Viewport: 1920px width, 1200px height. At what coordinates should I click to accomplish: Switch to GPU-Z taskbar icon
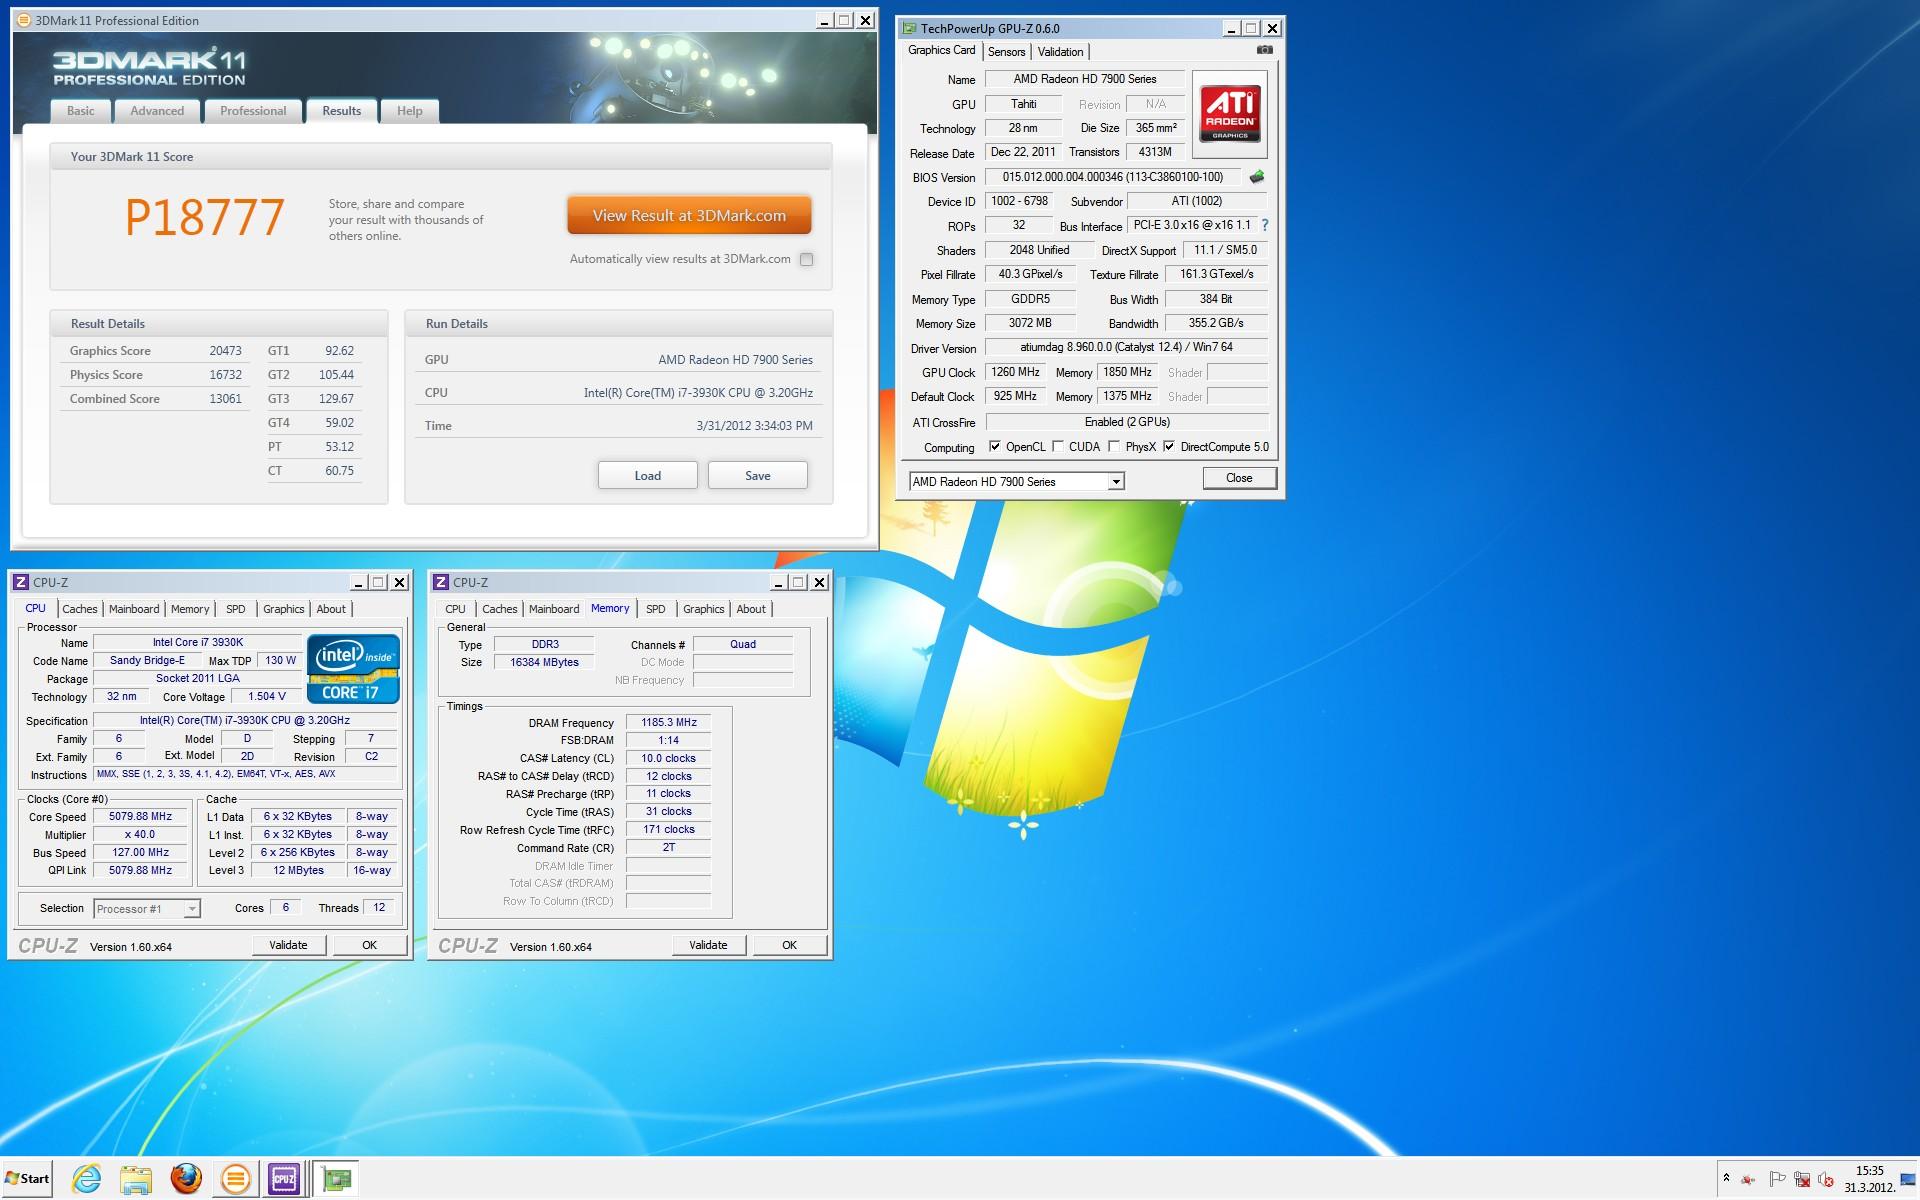[337, 1179]
